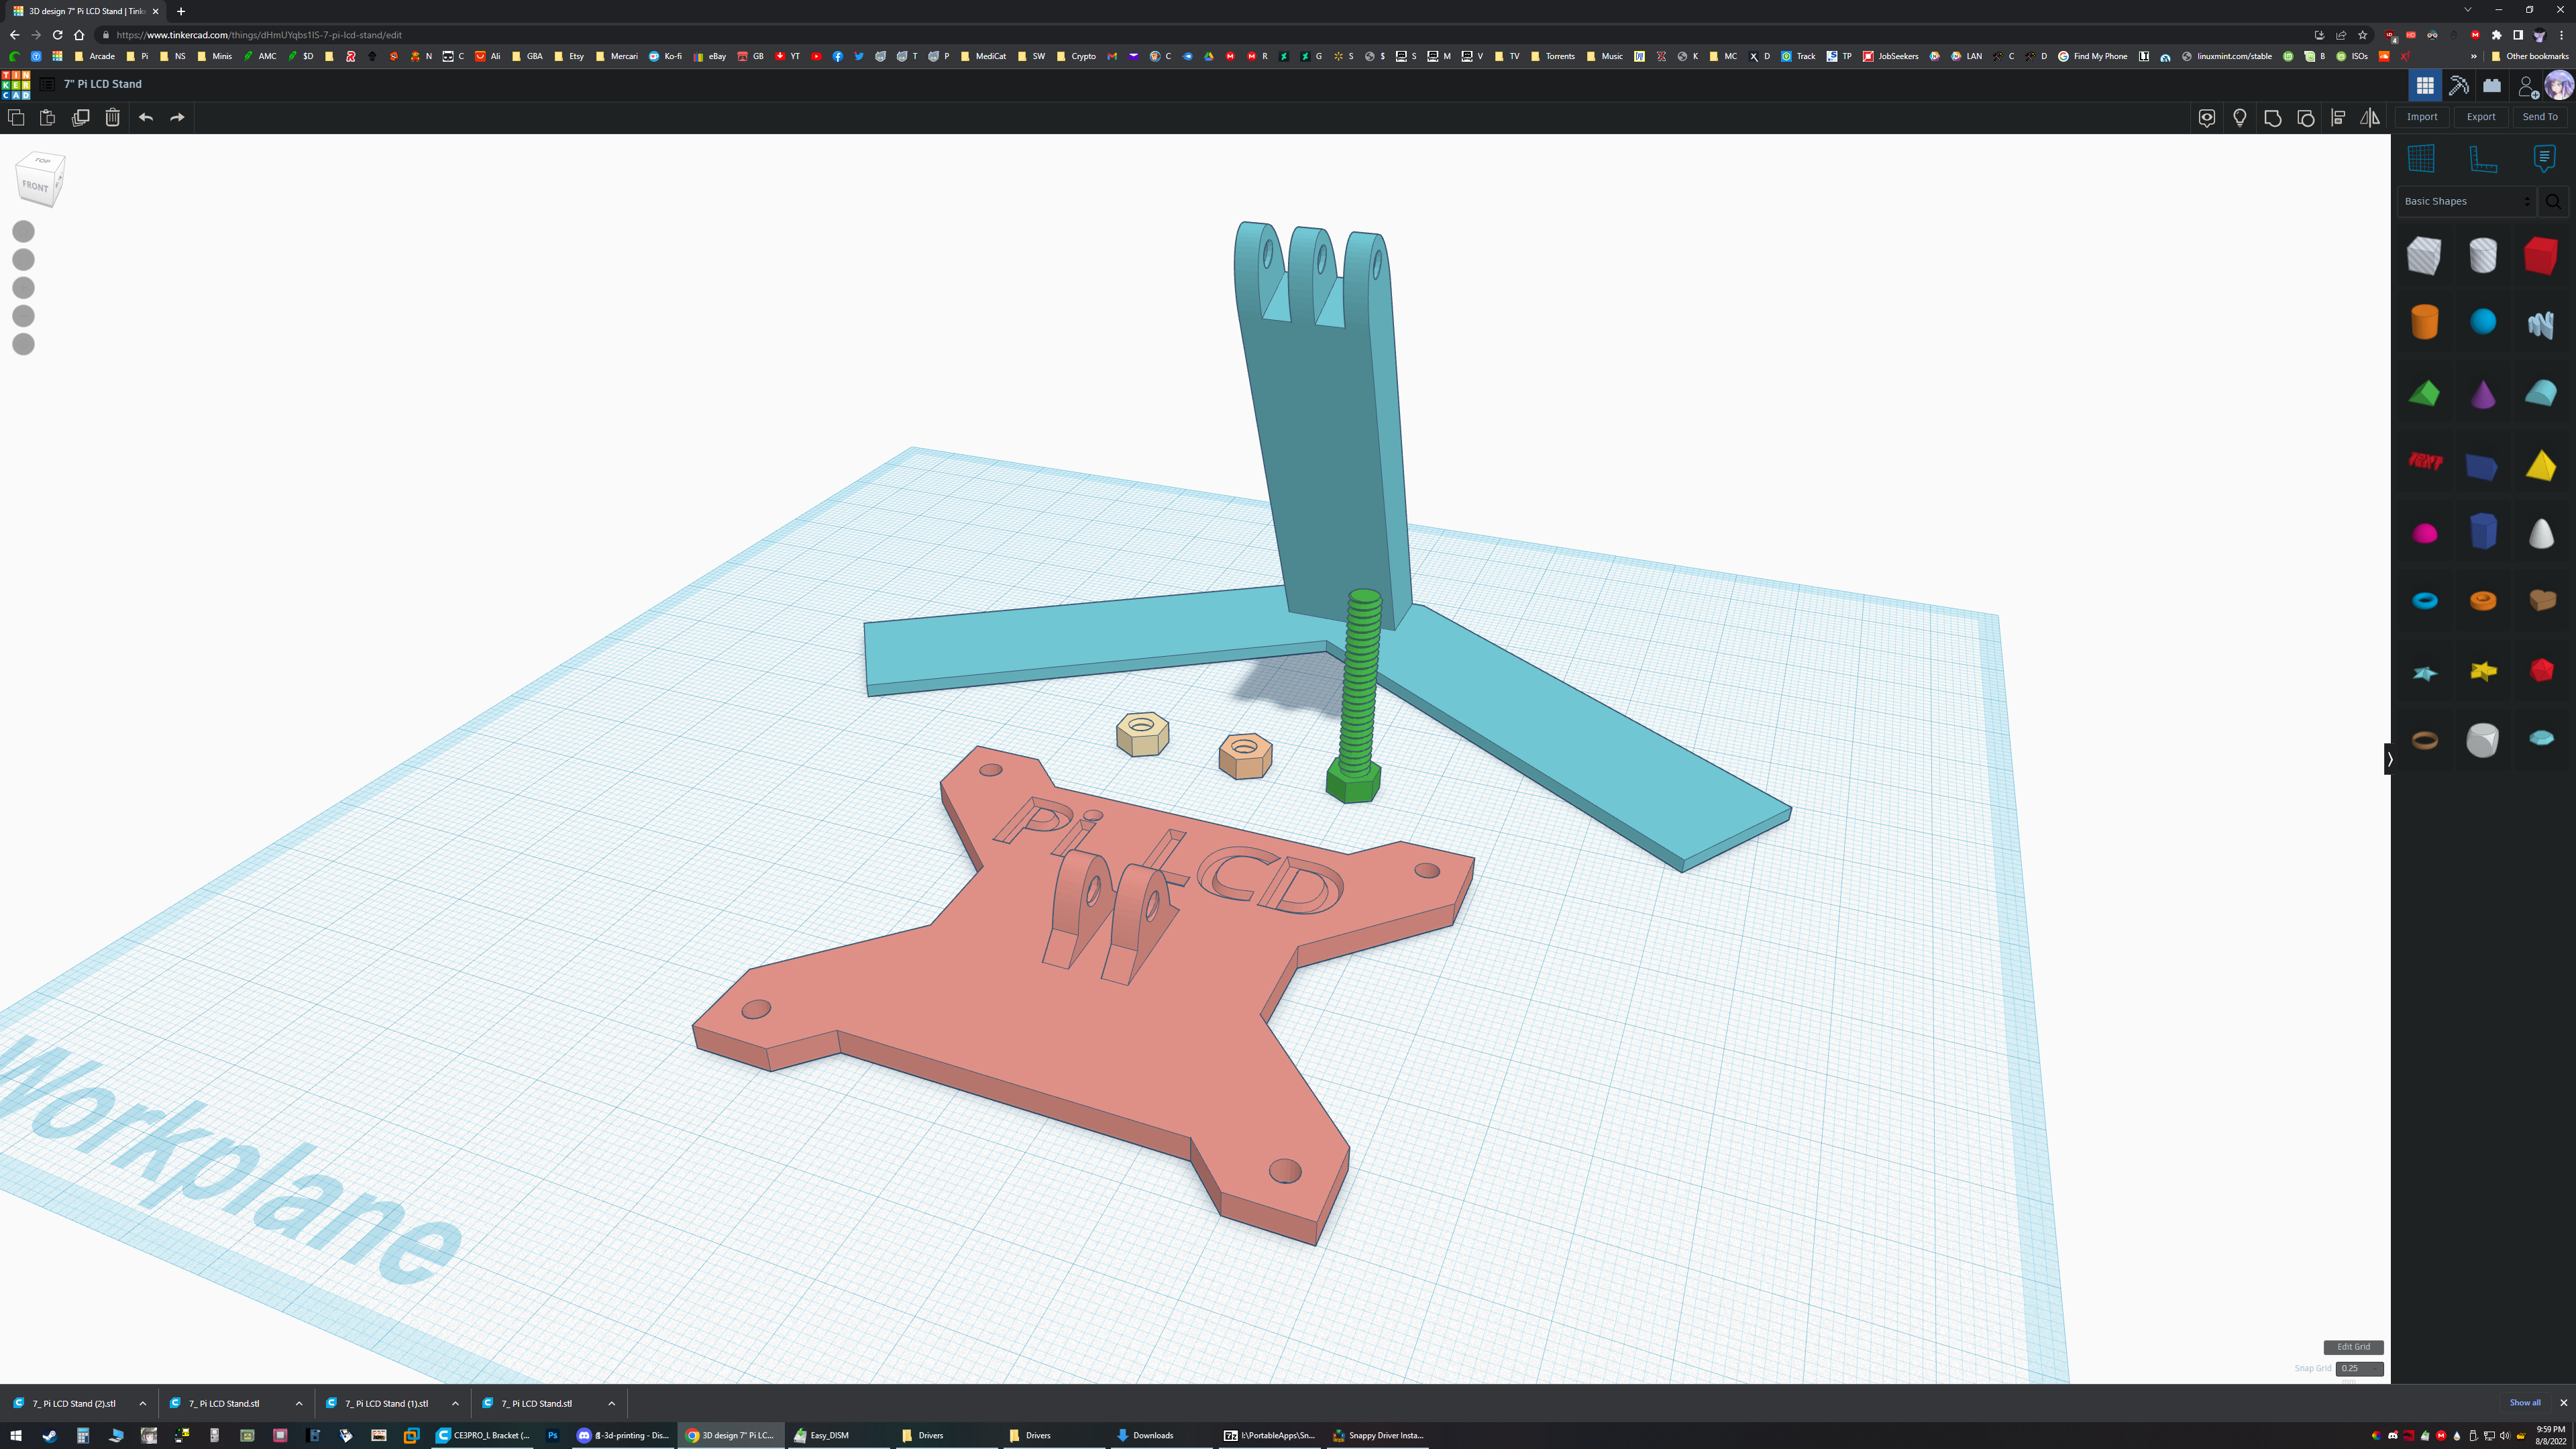Open the design list icon beside title
2576x1449 pixels.
tap(47, 84)
